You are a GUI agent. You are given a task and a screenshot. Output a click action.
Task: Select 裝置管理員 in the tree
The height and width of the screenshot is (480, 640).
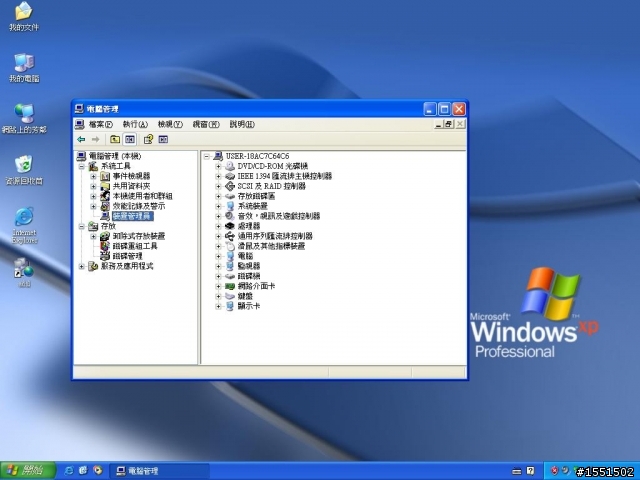[x=133, y=216]
